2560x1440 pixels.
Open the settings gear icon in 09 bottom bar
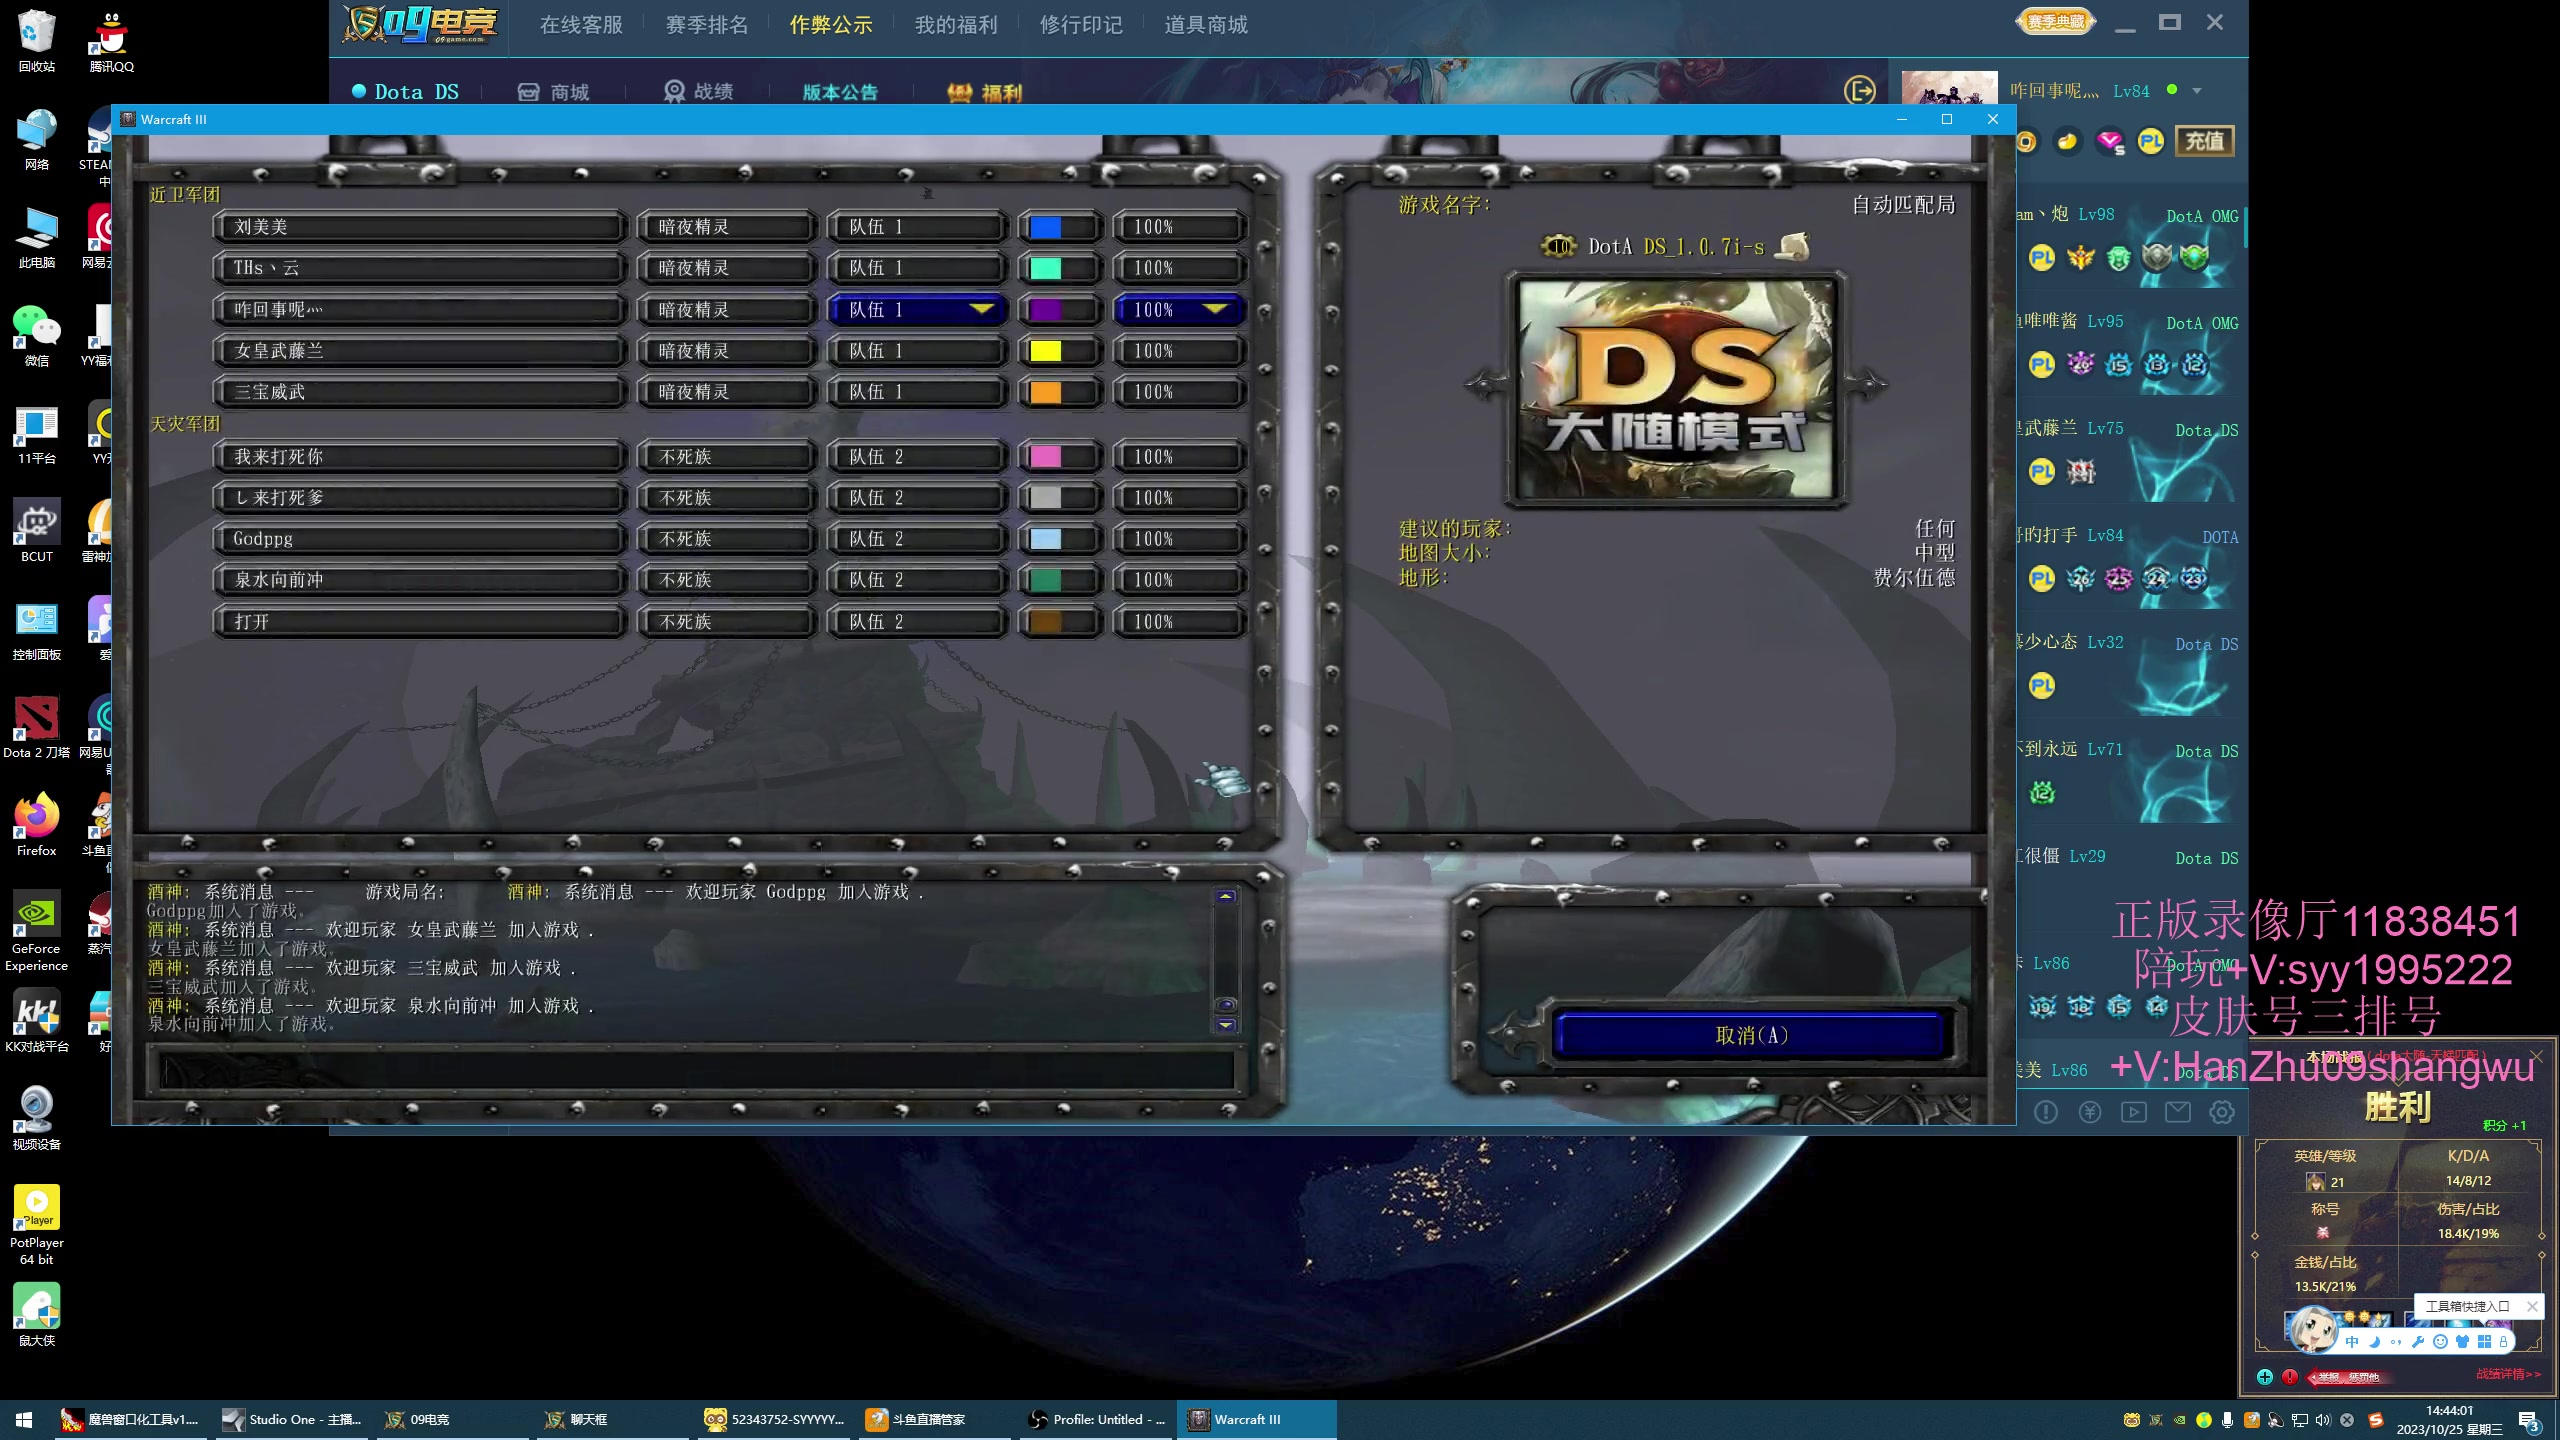click(2222, 1112)
